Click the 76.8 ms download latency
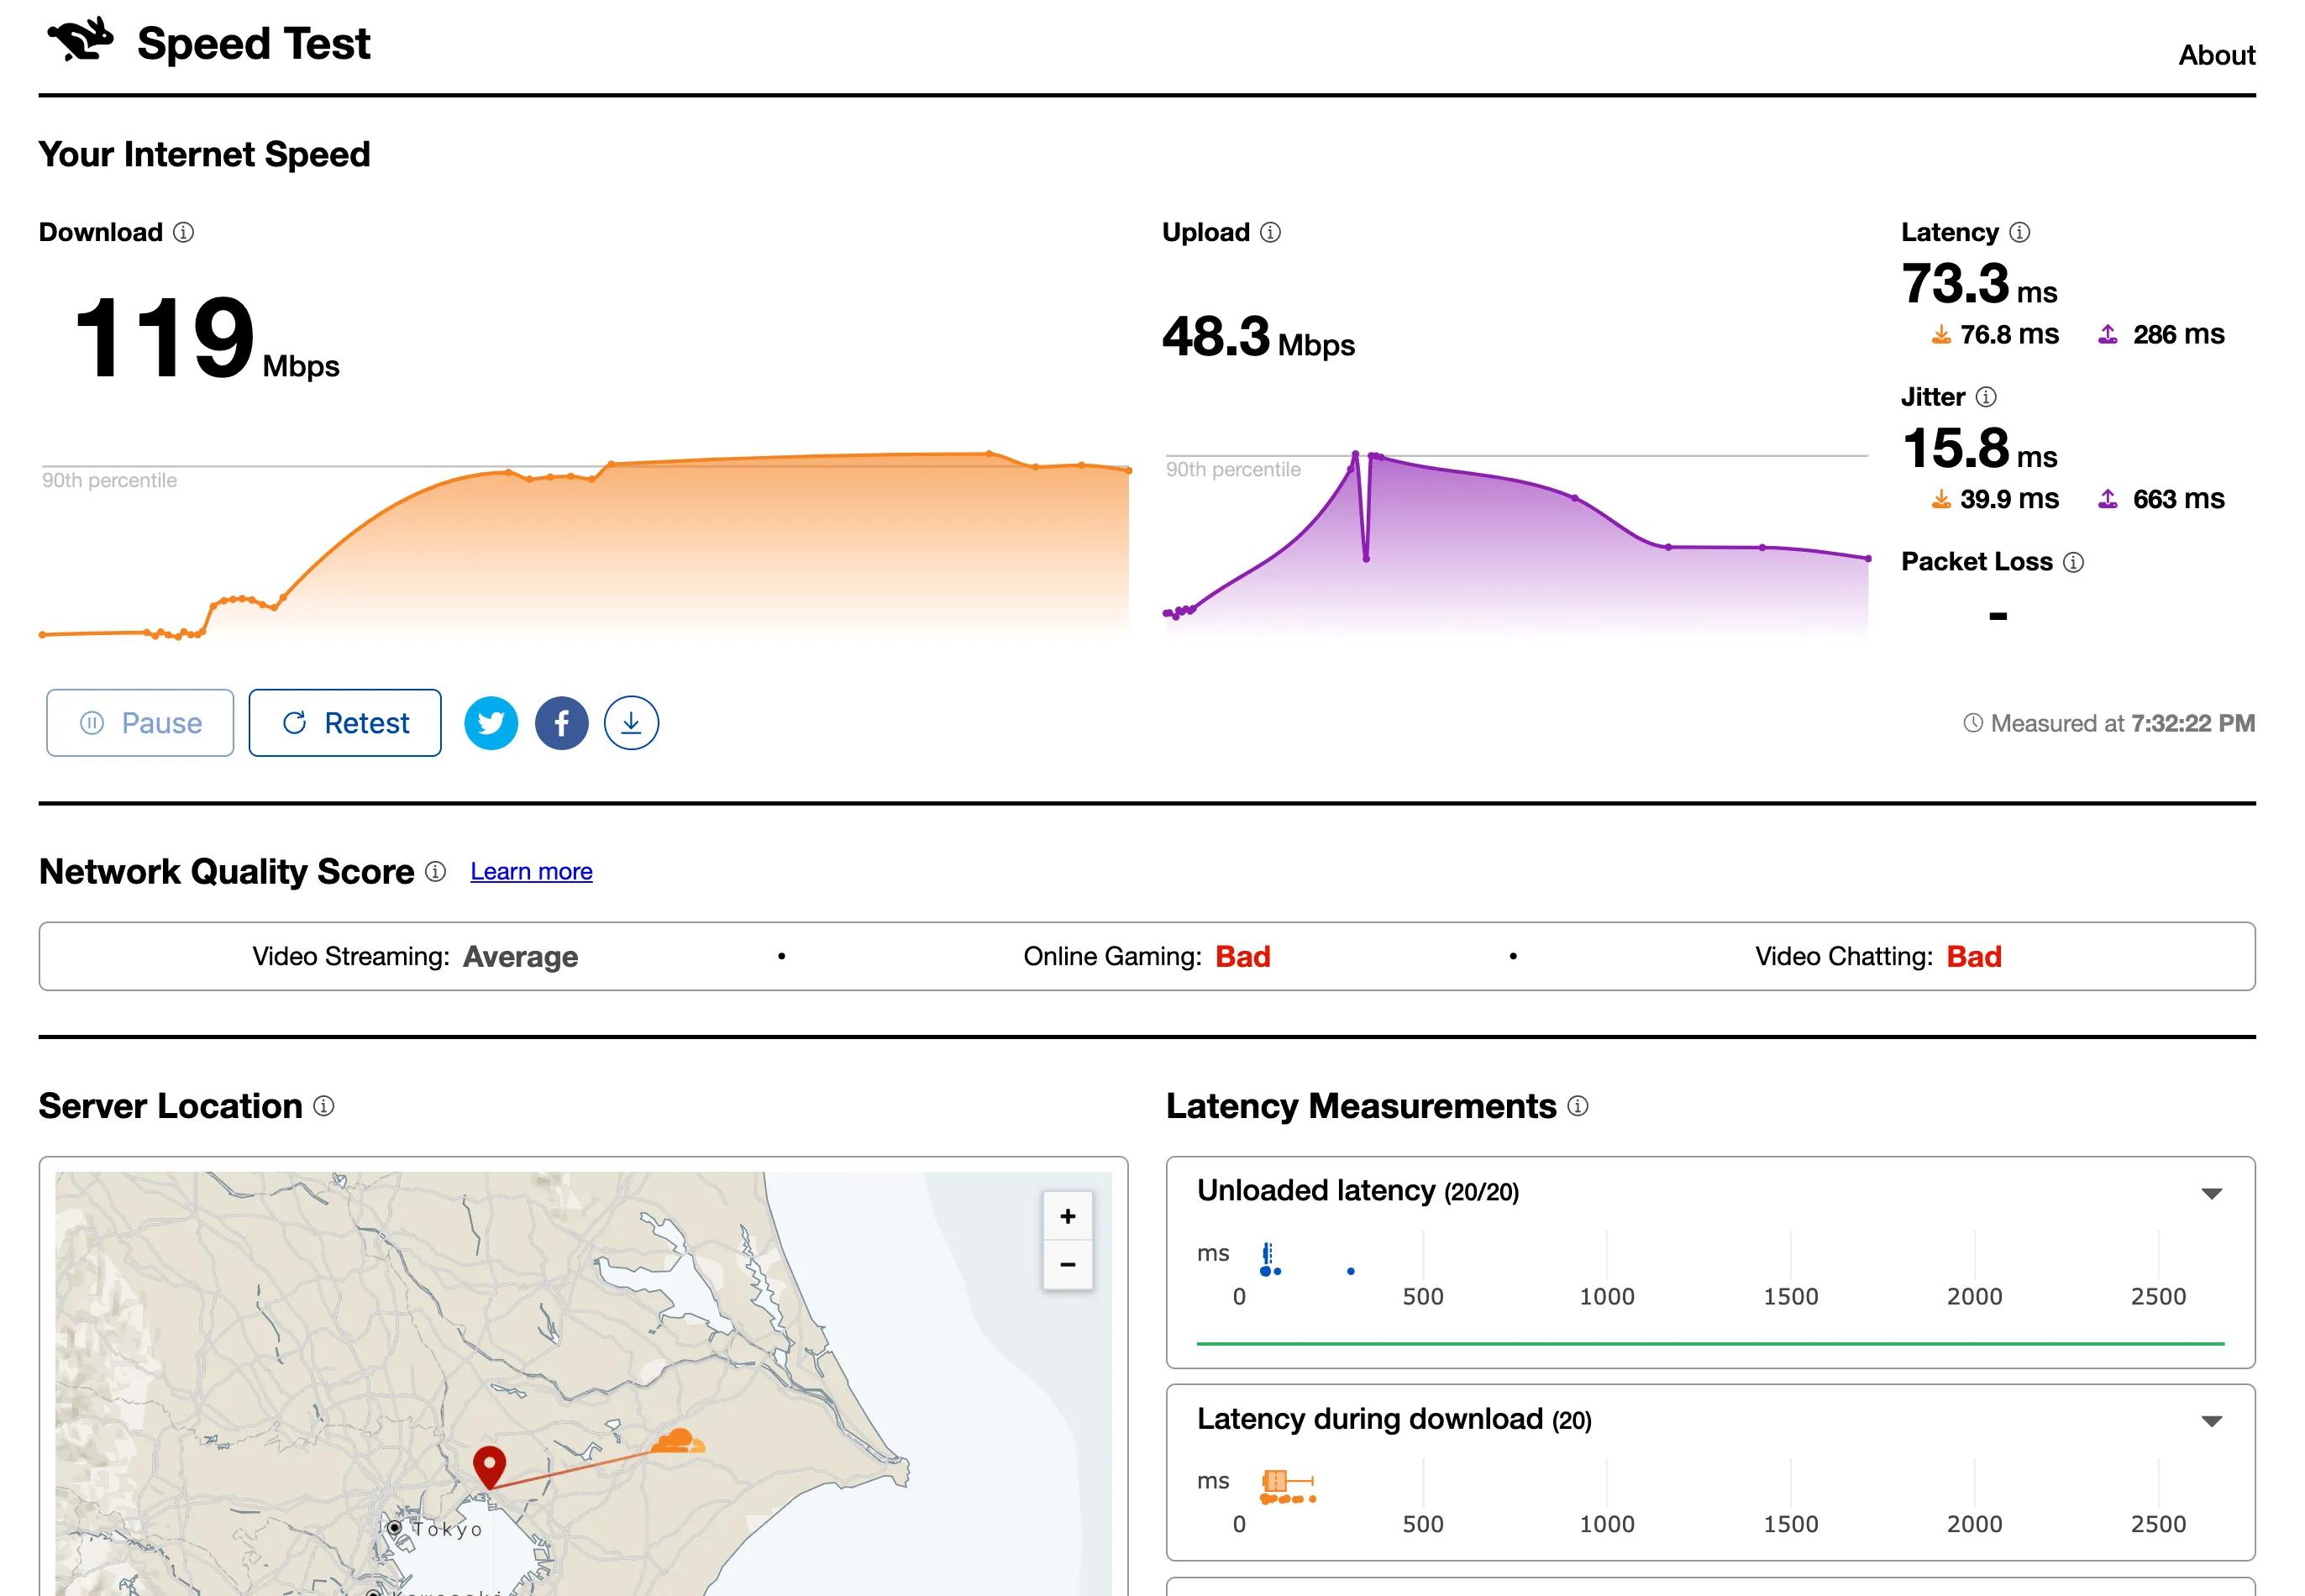This screenshot has height=1596, width=2305. click(x=1995, y=334)
